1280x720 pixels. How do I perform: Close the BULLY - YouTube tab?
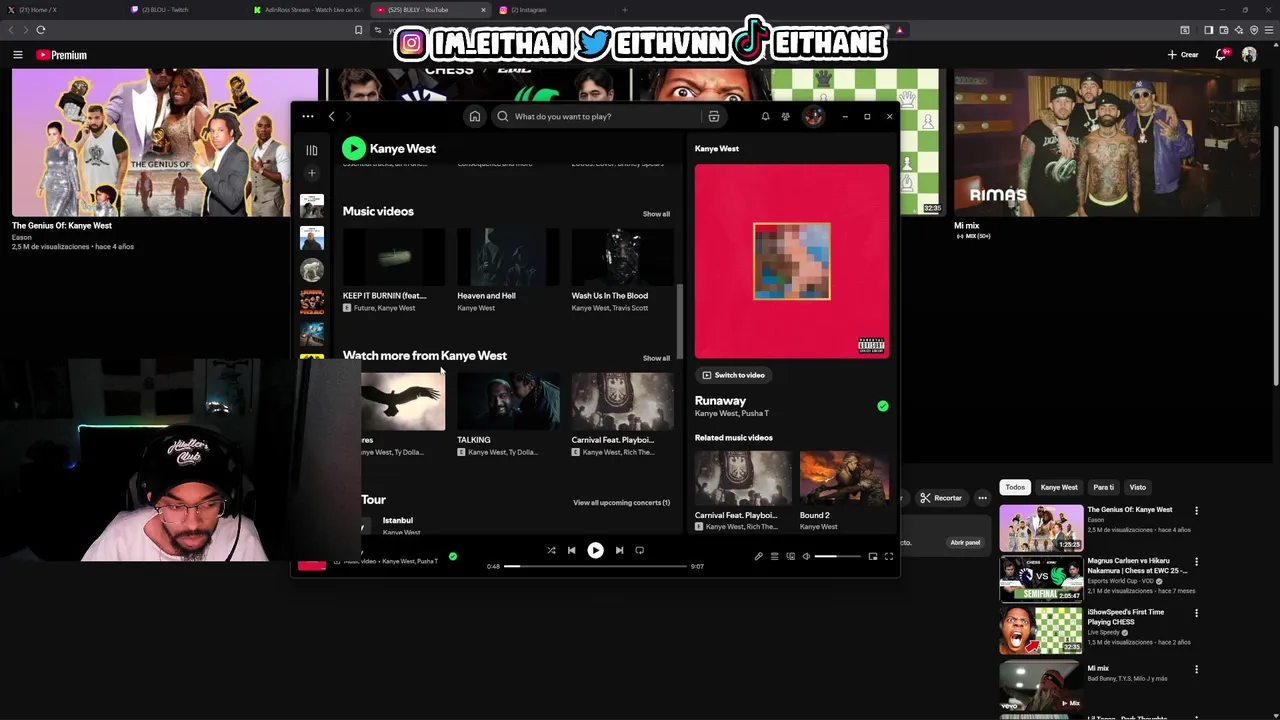click(484, 10)
